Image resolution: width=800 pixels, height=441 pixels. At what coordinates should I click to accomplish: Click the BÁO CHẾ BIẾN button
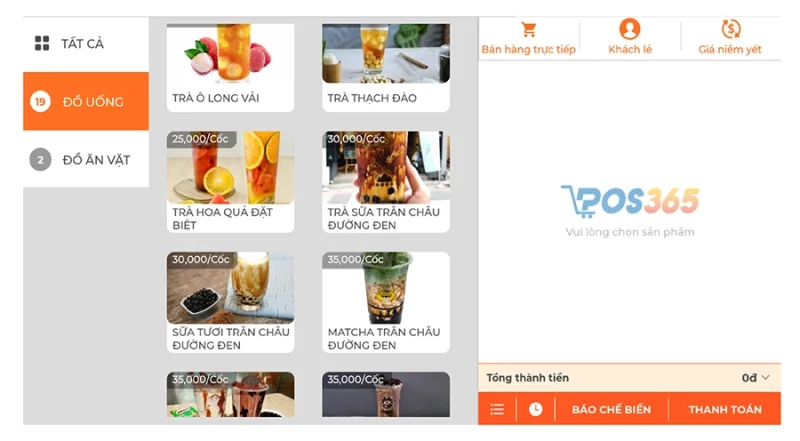[x=611, y=409]
